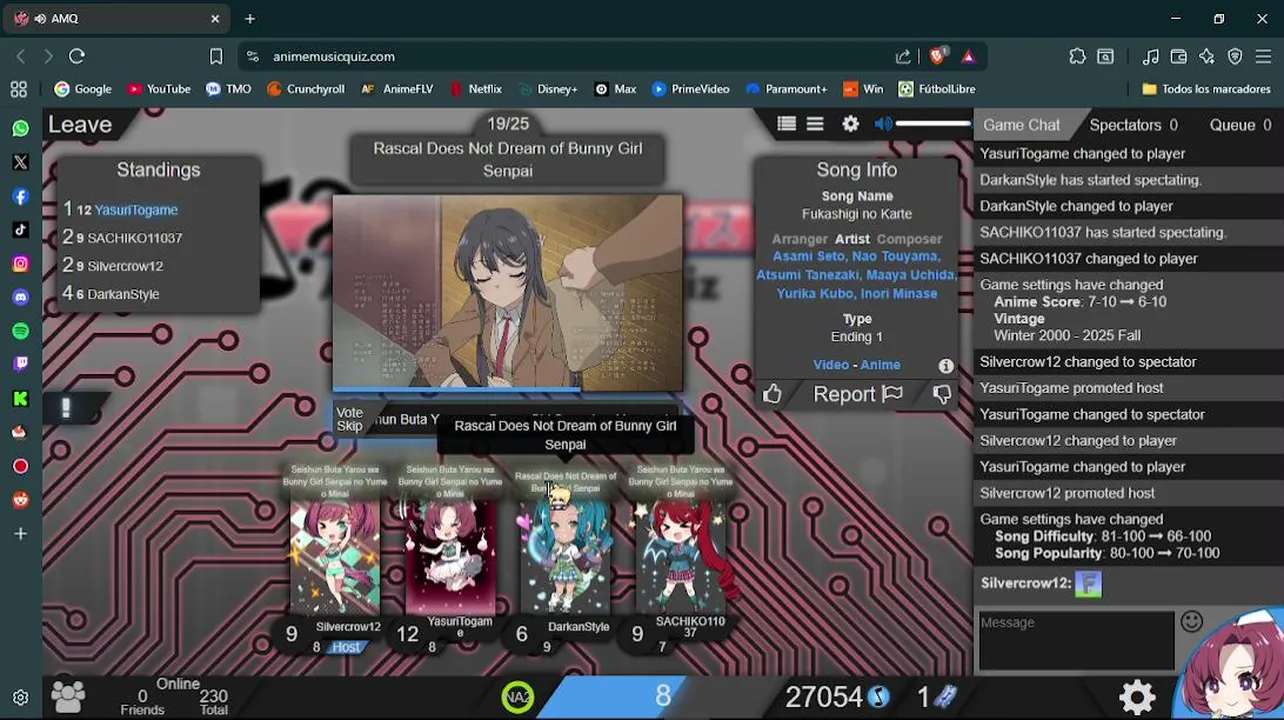Open the TikTok sidebar shortcut
The image size is (1284, 720).
(x=20, y=230)
